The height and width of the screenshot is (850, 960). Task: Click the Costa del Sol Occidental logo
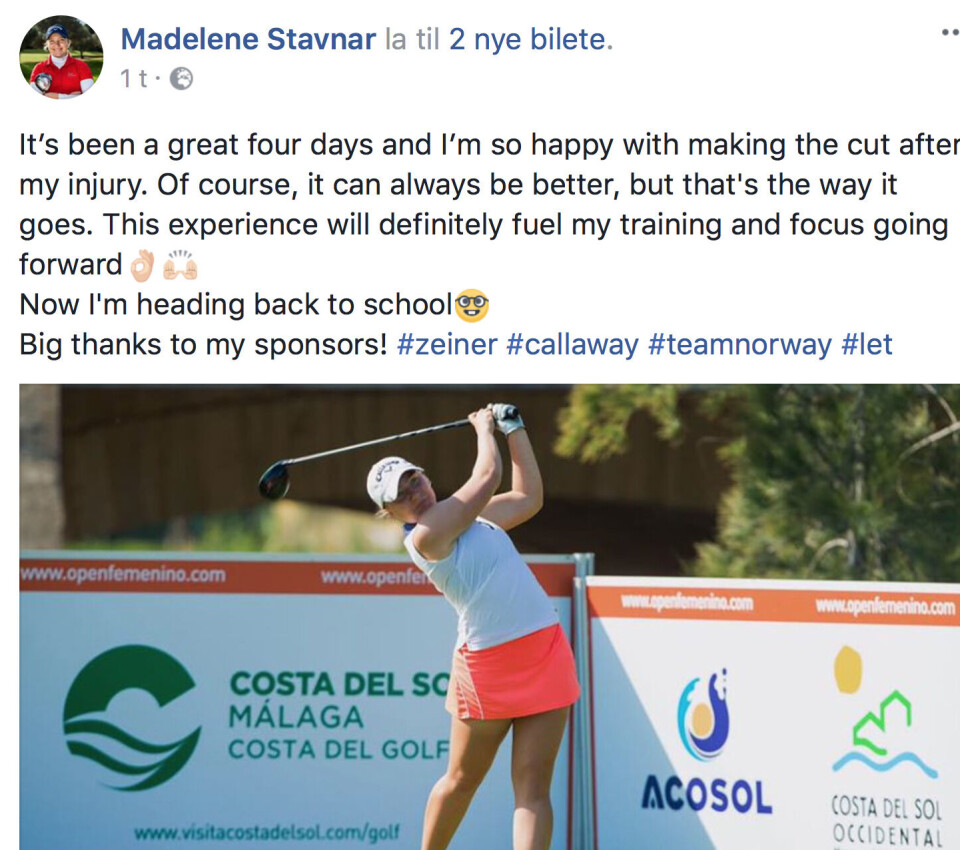(x=885, y=747)
